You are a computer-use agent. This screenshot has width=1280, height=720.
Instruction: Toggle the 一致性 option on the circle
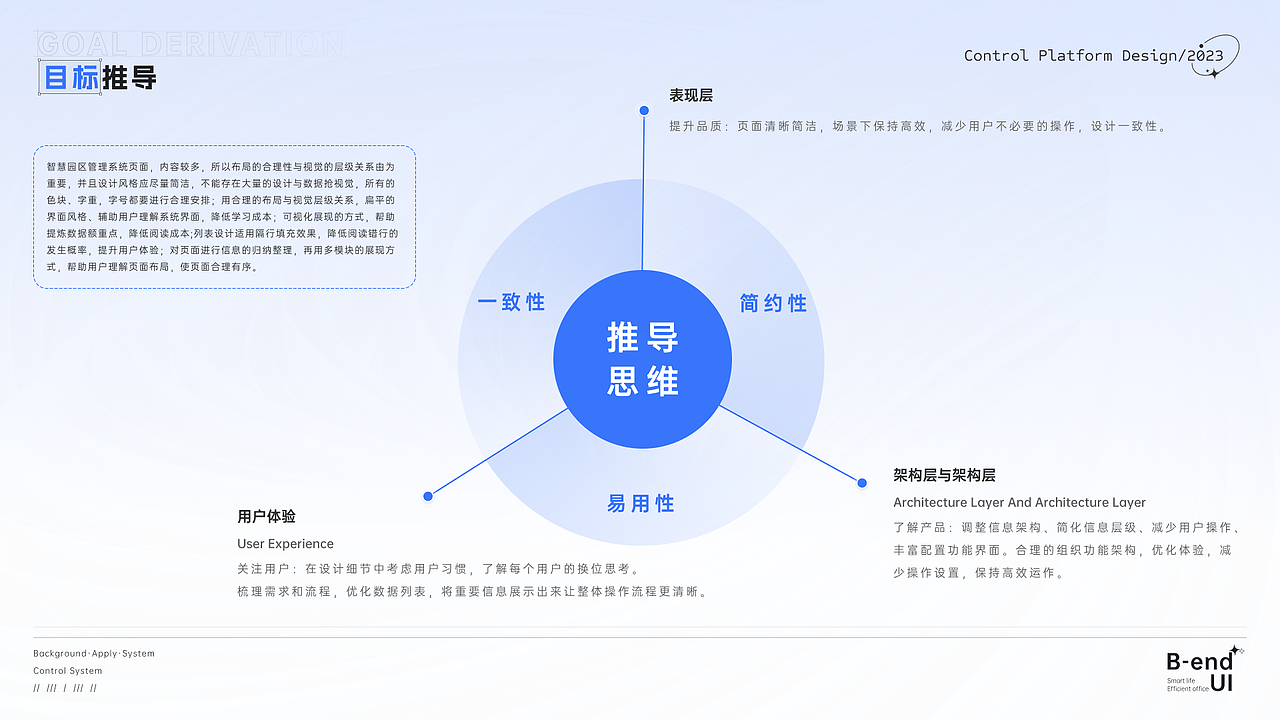pyautogui.click(x=513, y=303)
